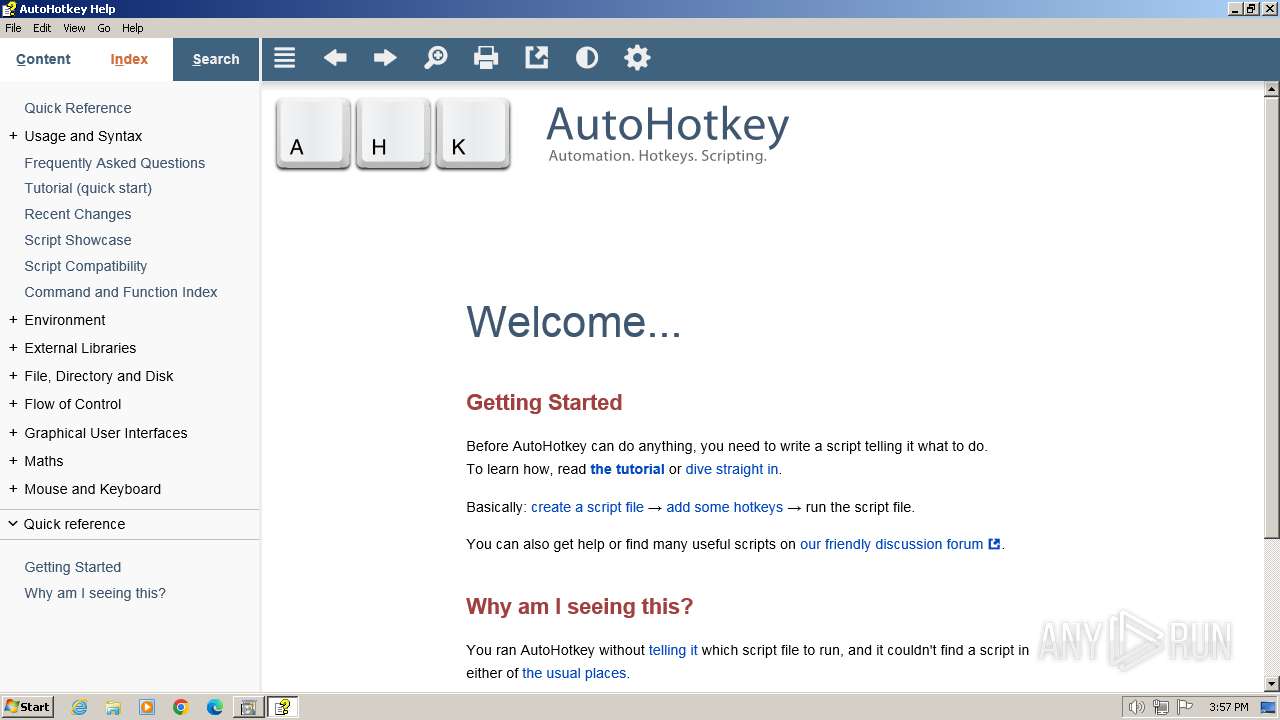Open 'the tutorial' link
The height and width of the screenshot is (720, 1280).
tap(627, 469)
